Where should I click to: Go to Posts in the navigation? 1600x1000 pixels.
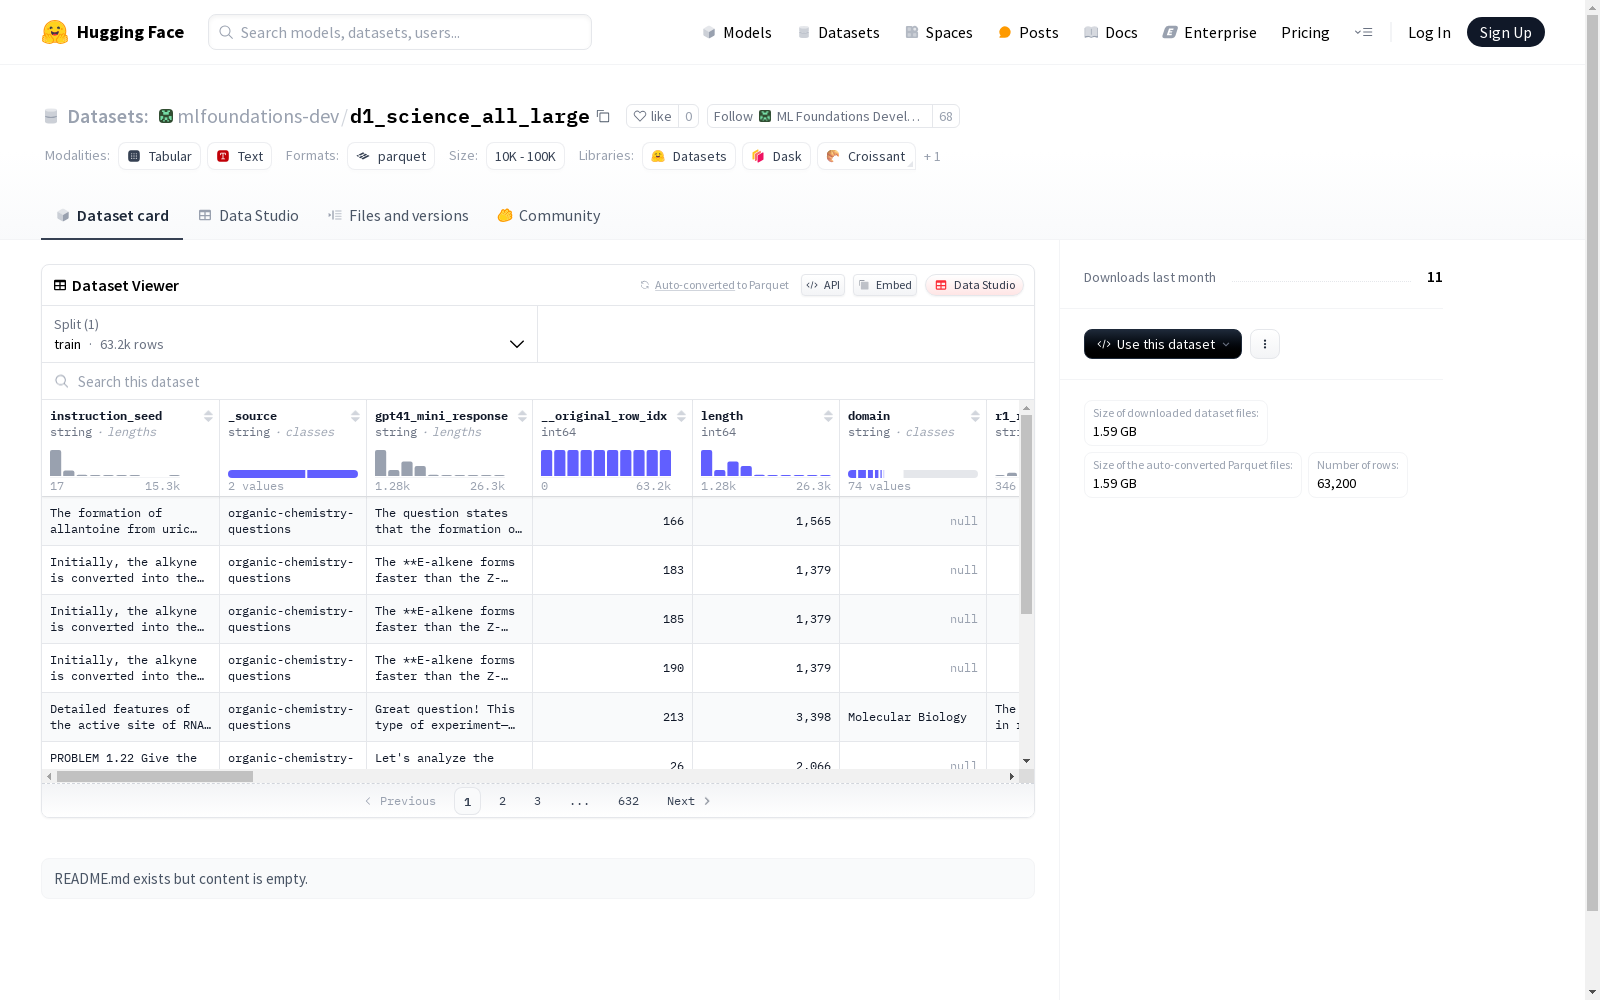click(1028, 32)
